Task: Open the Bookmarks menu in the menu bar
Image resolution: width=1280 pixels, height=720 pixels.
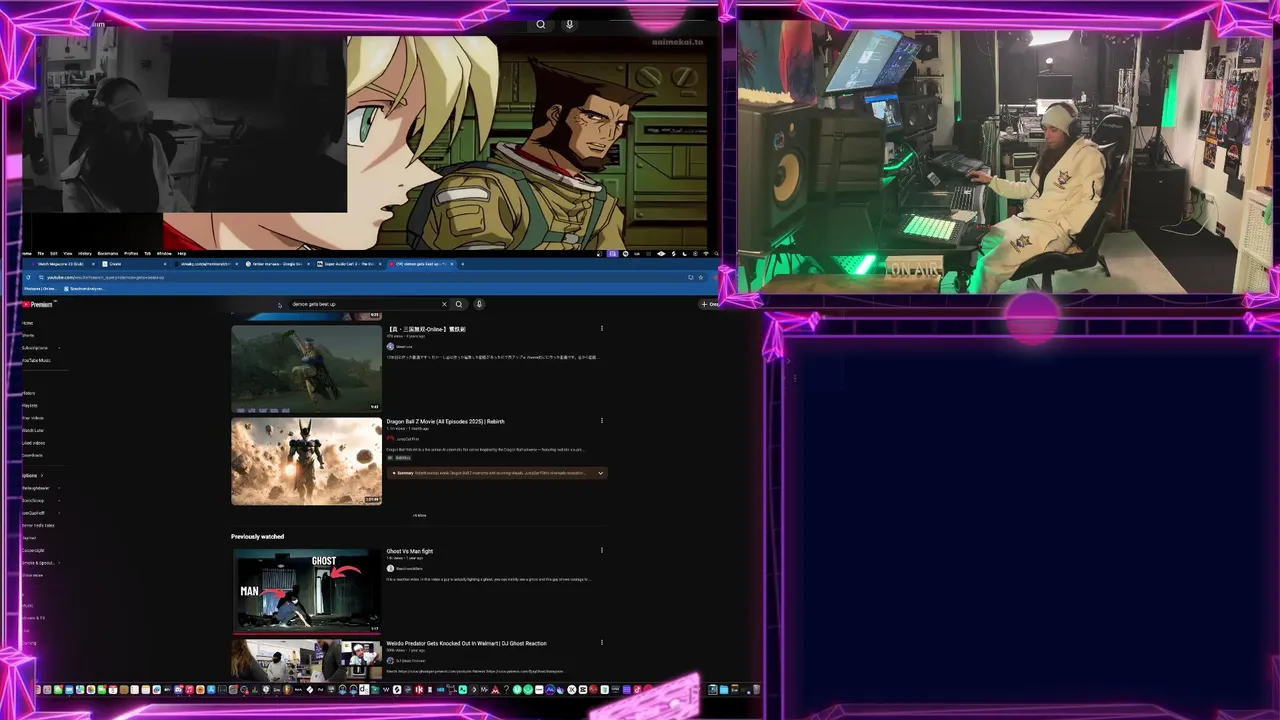Action: 107,253
